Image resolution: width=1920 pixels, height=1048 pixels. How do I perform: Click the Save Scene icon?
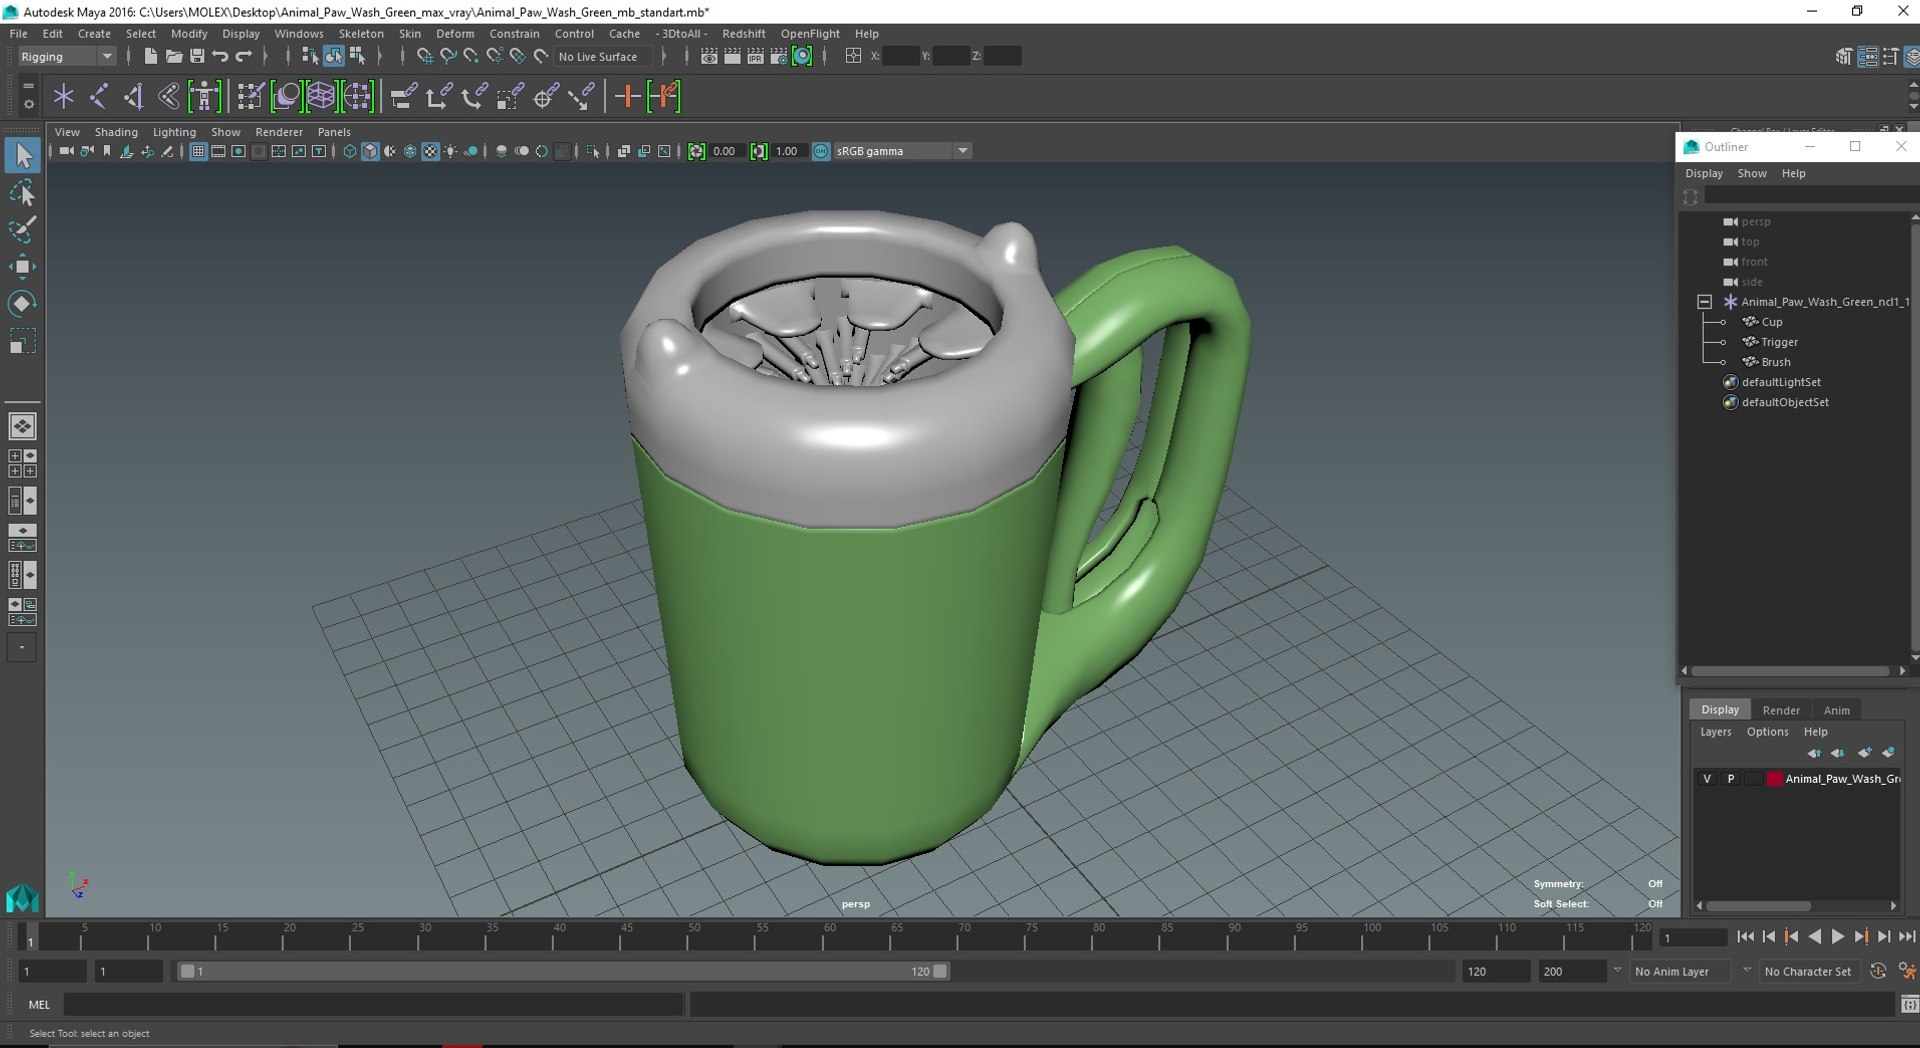197,57
